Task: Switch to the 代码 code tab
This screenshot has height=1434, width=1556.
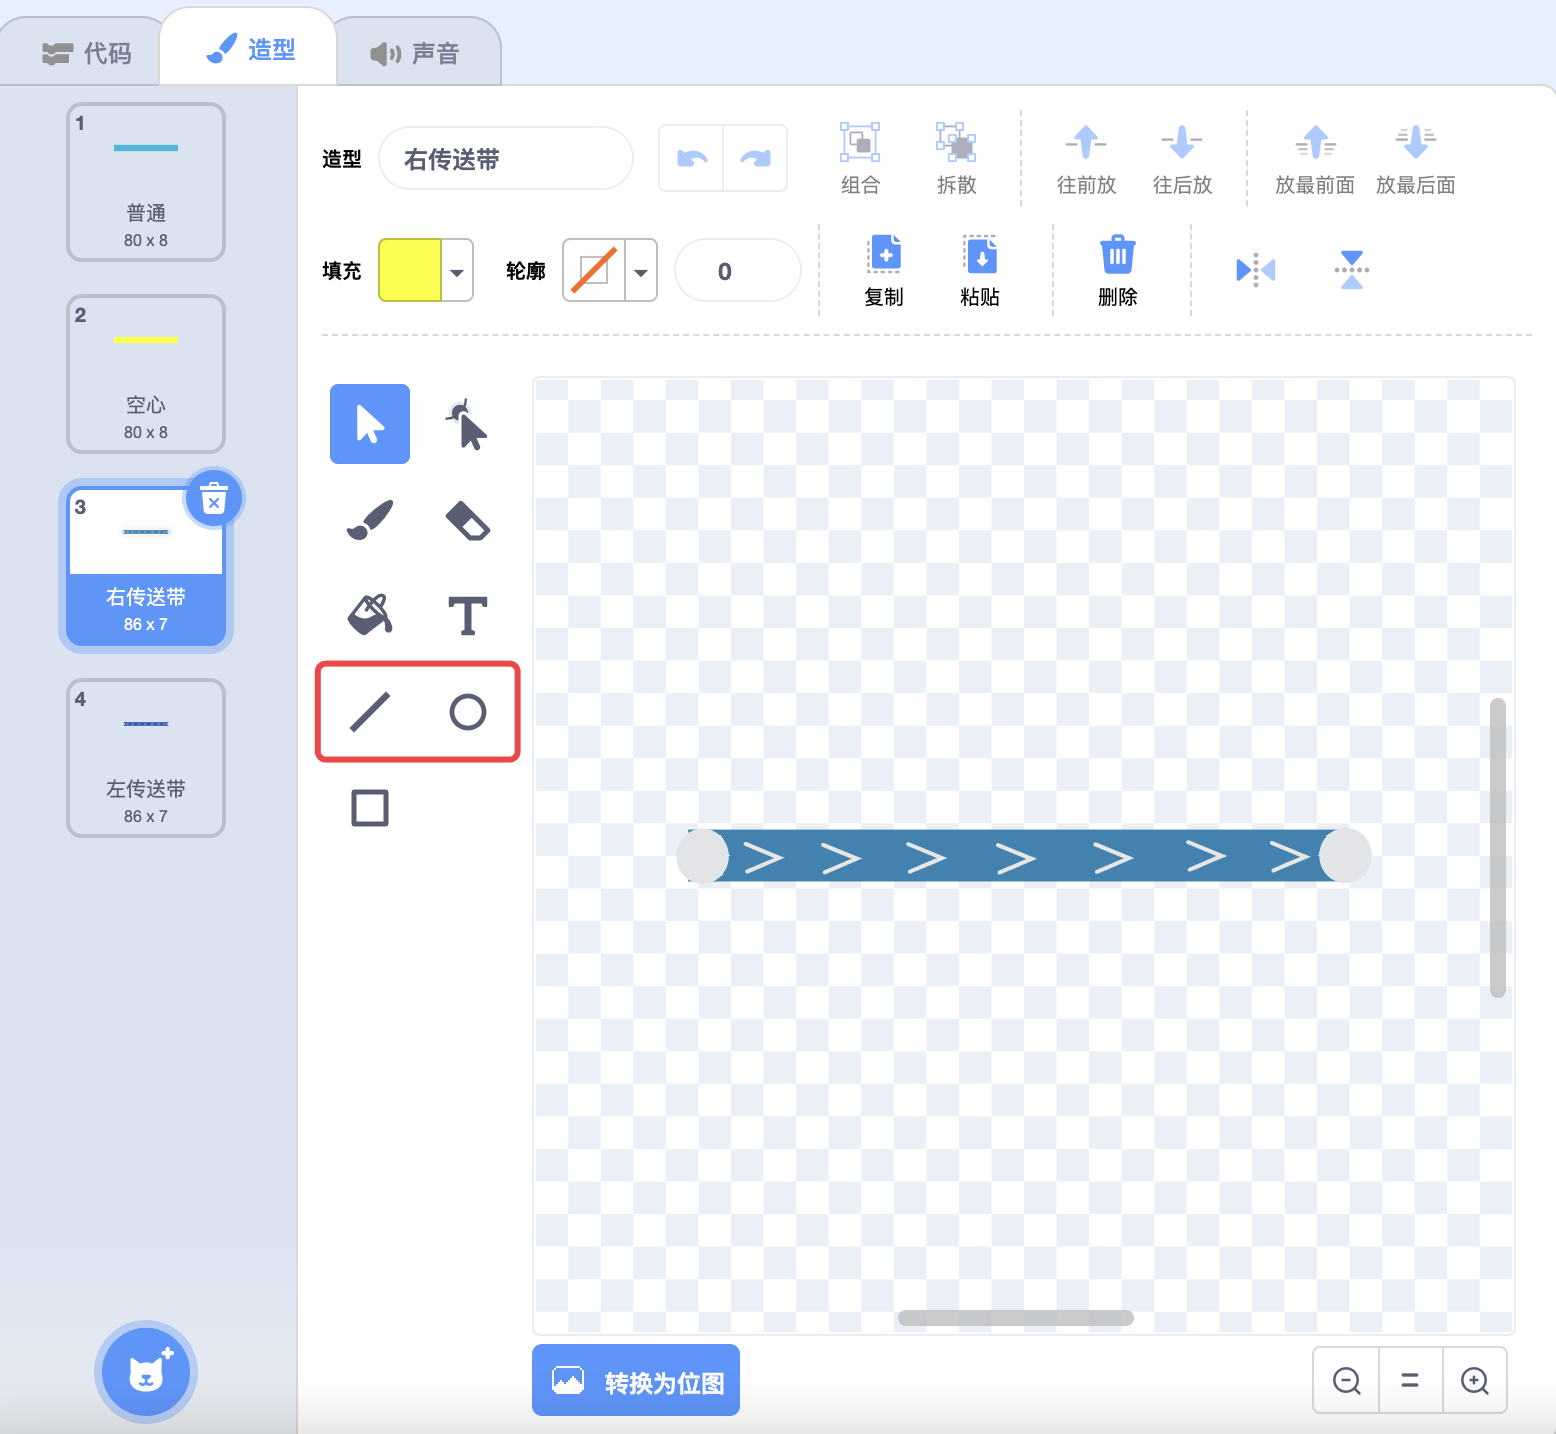Action: pyautogui.click(x=86, y=53)
